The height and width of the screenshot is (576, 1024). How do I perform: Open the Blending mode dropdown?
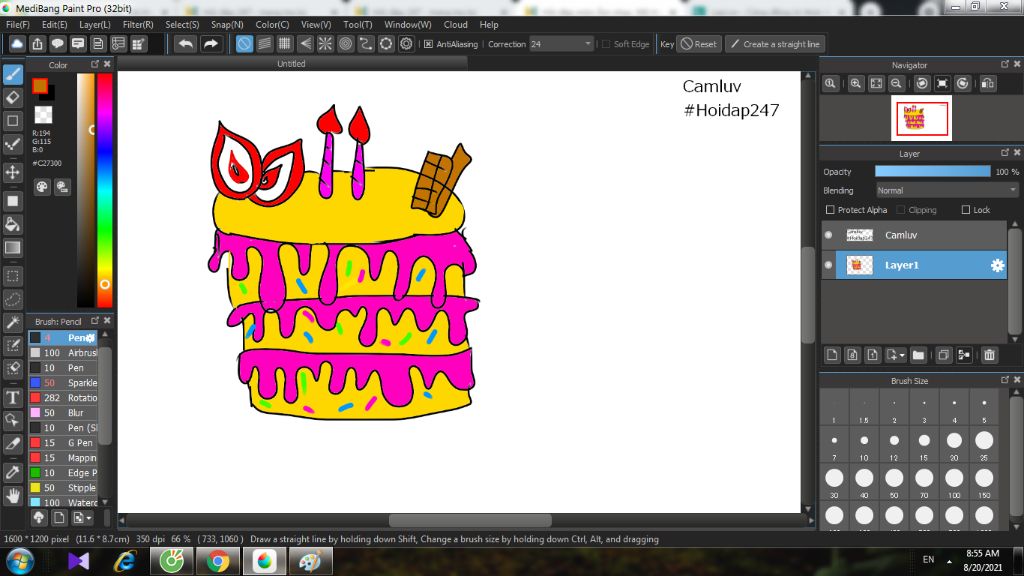pyautogui.click(x=947, y=190)
